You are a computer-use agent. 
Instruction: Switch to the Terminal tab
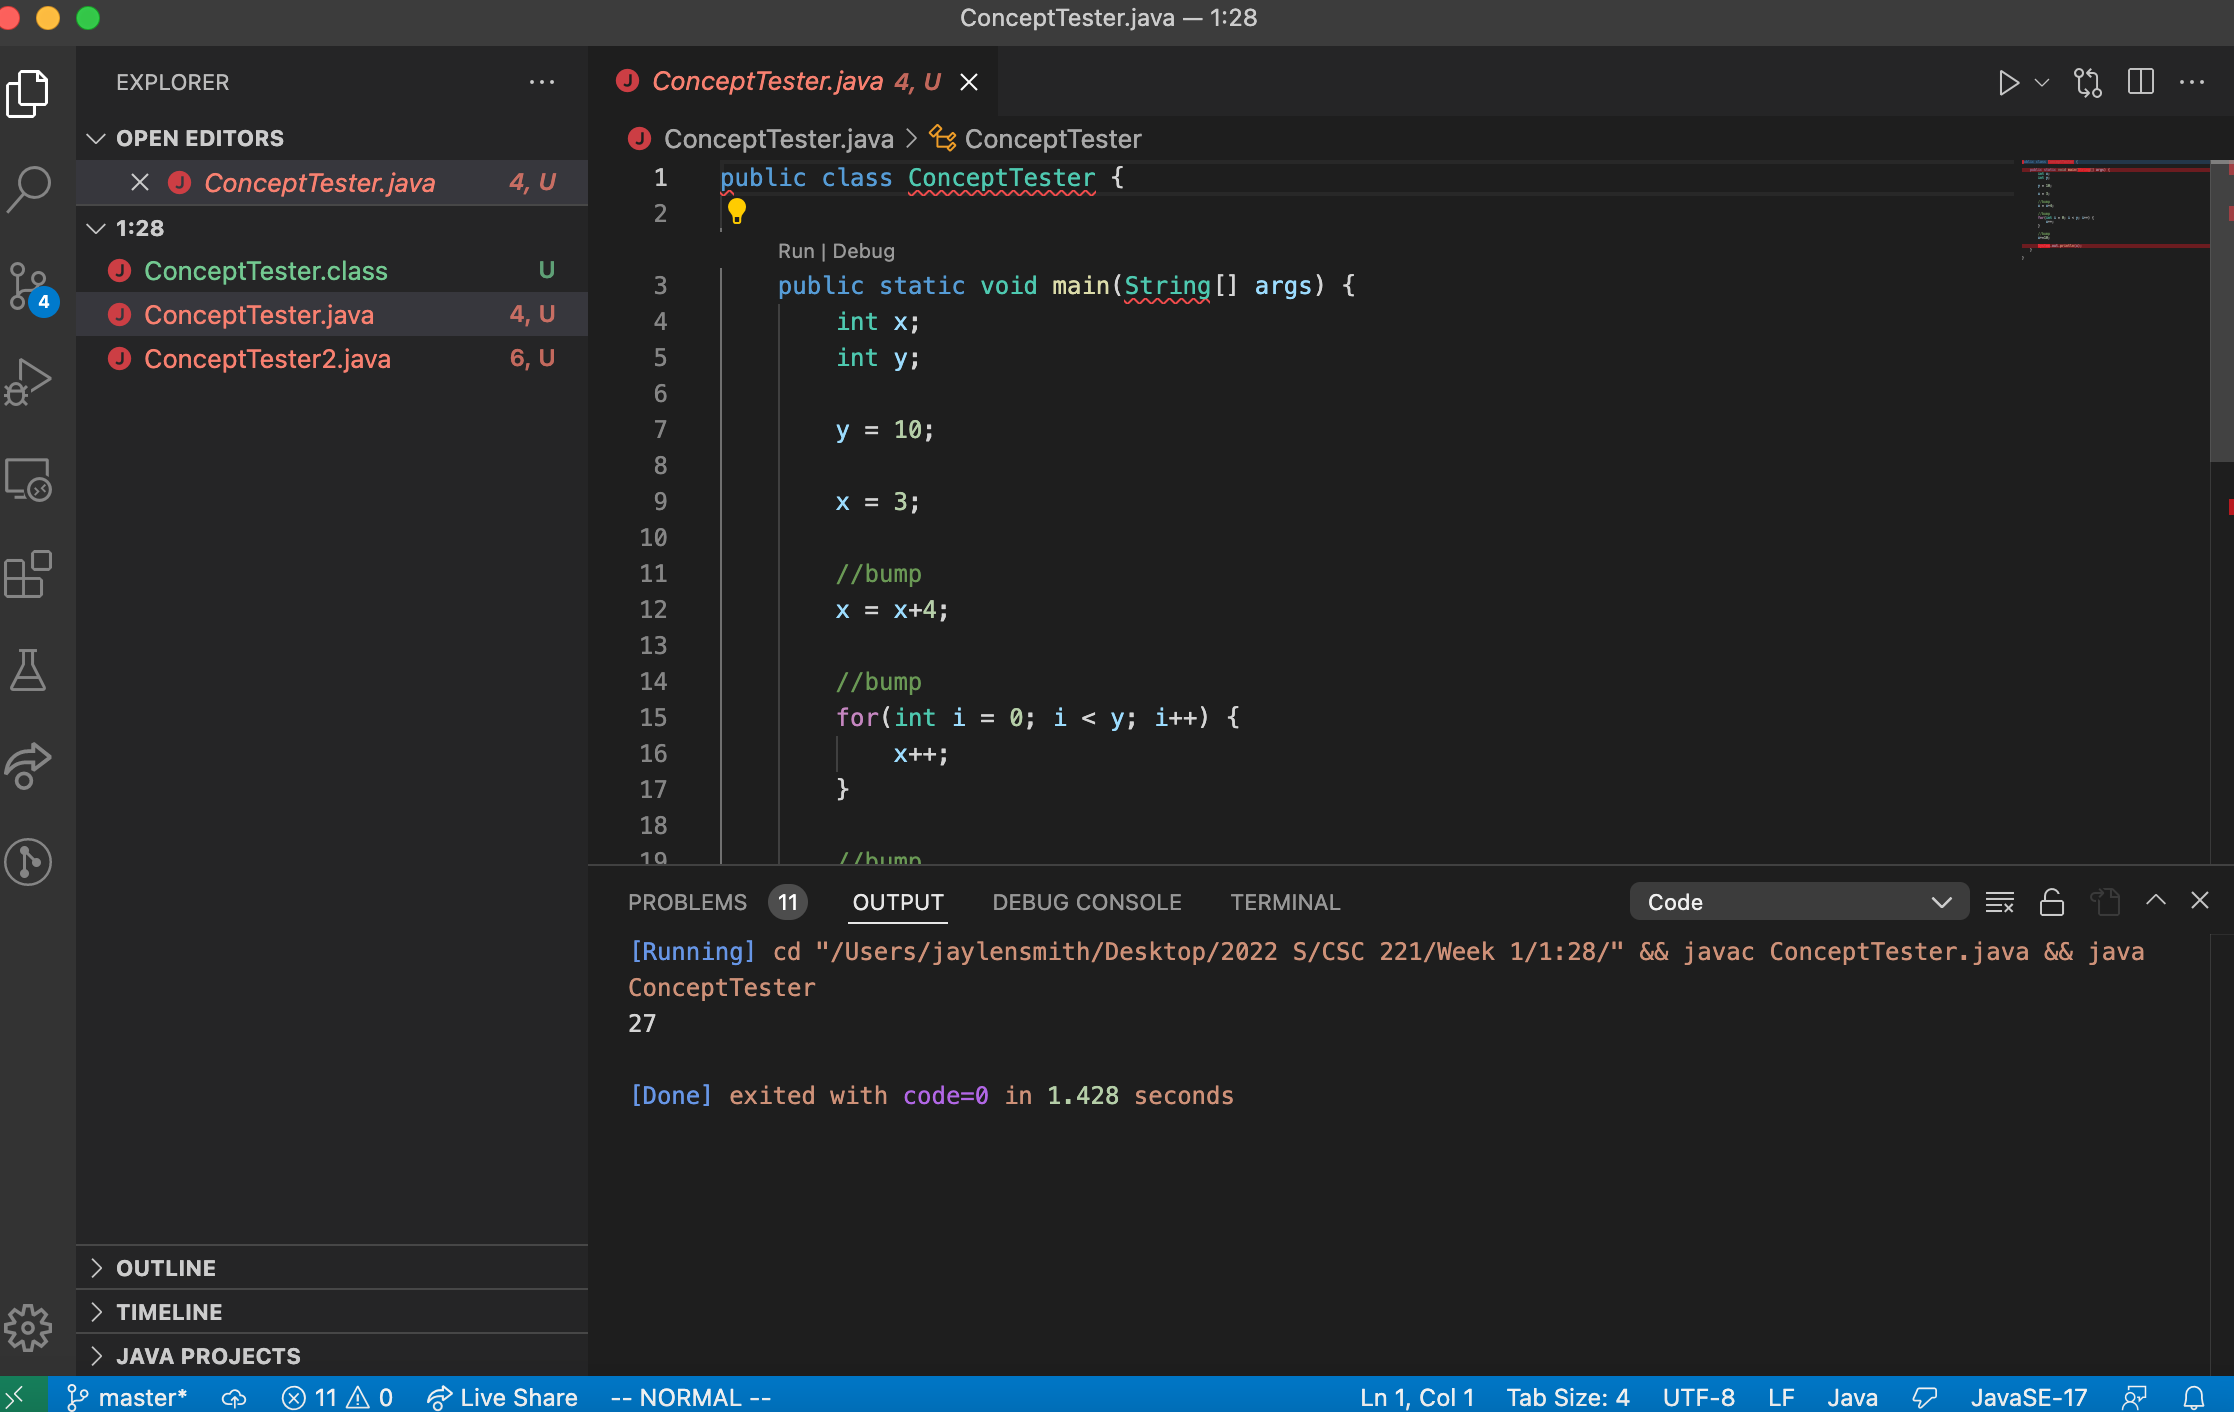(x=1285, y=902)
